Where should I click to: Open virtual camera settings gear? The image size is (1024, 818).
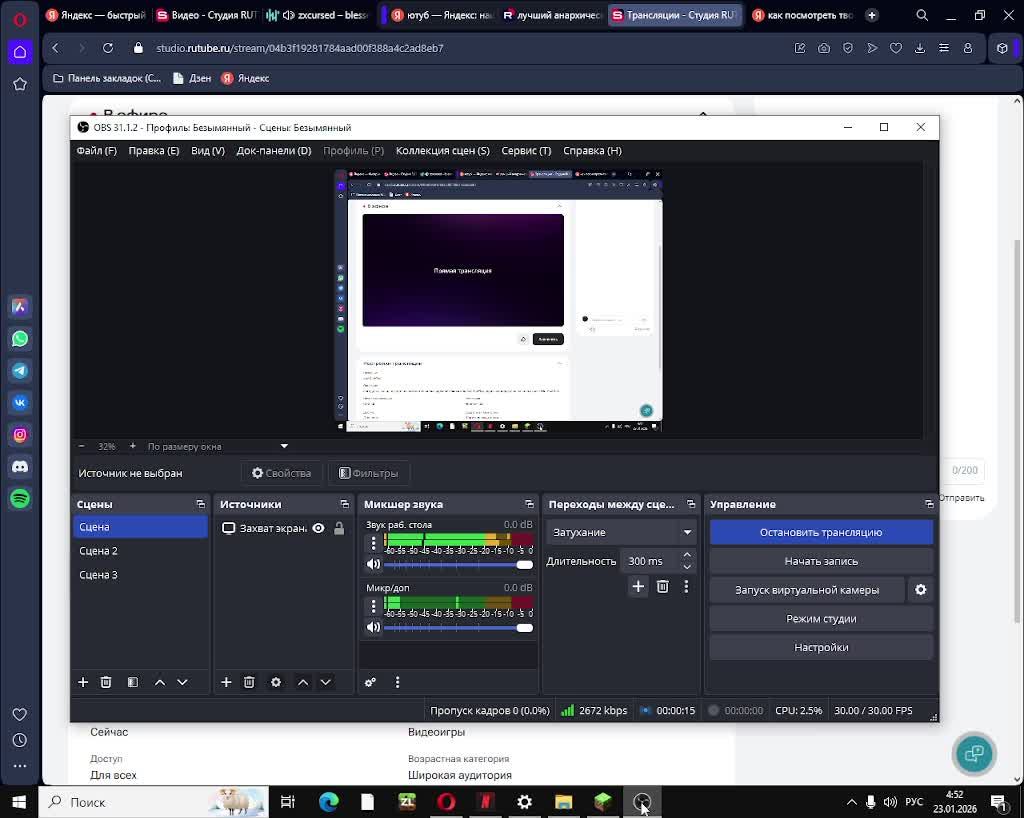pyautogui.click(x=920, y=590)
